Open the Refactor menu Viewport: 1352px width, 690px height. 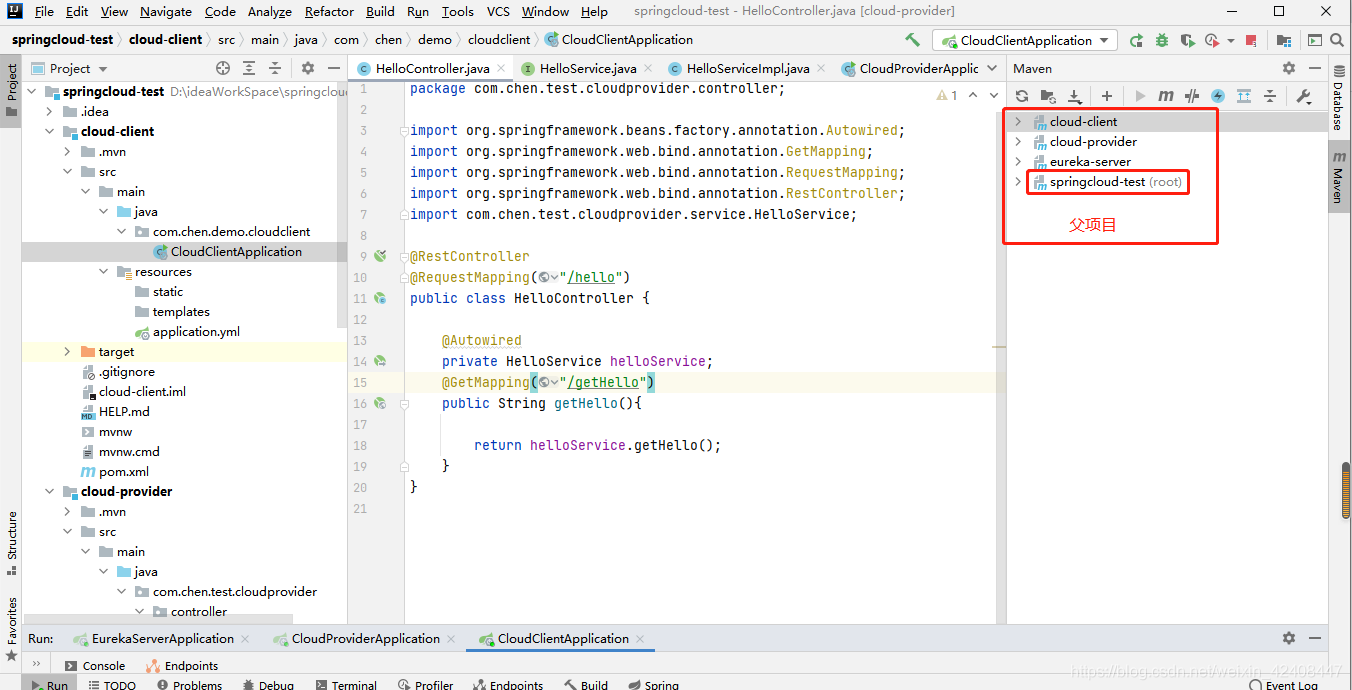coord(329,12)
